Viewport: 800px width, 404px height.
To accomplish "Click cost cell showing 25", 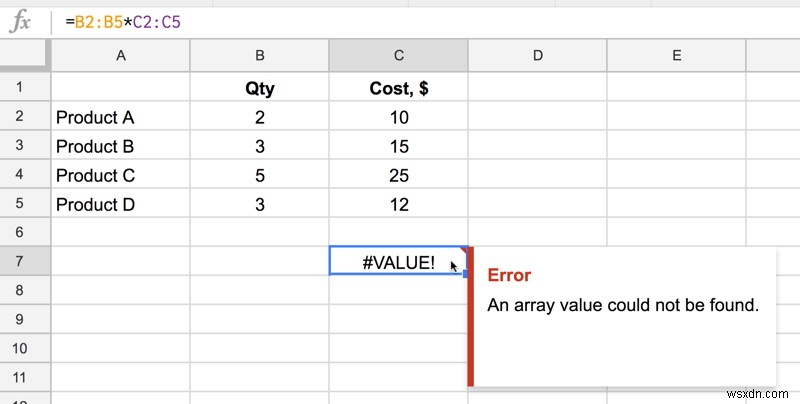I will click(x=398, y=174).
